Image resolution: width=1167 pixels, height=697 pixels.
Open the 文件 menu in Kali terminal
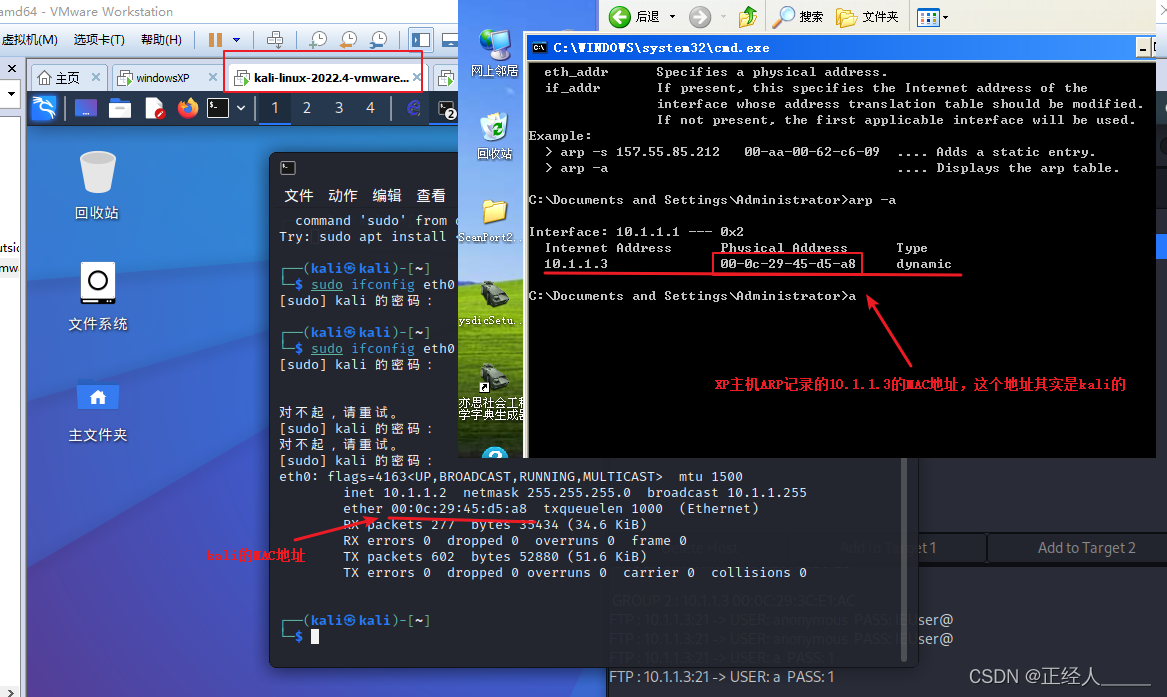298,196
